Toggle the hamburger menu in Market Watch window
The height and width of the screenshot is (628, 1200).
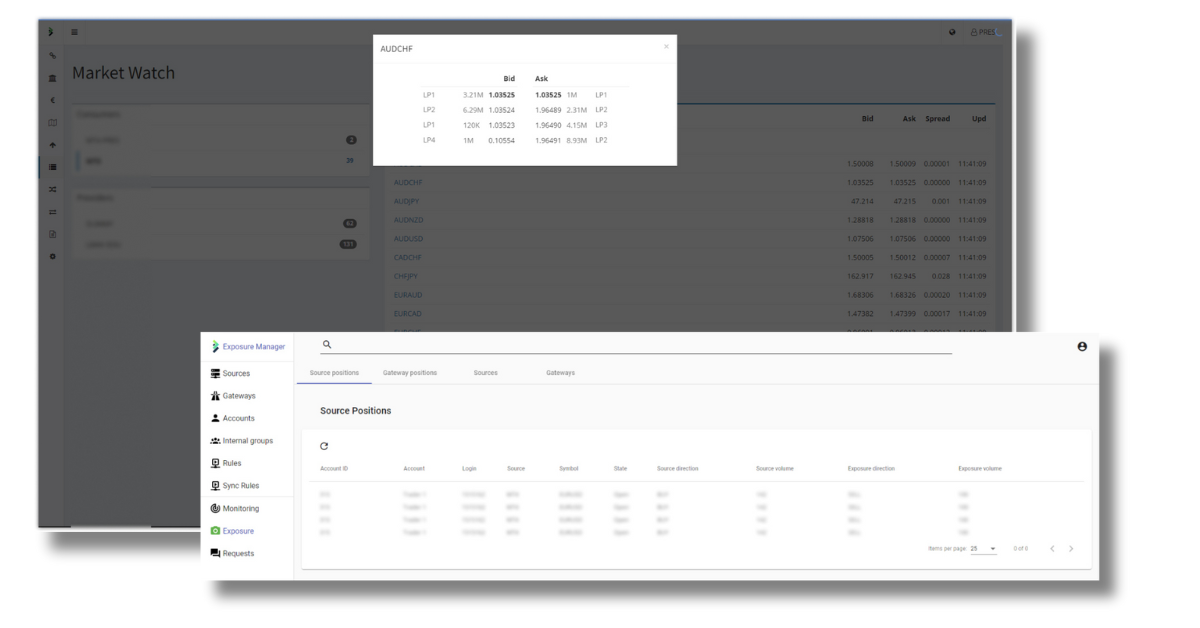click(75, 33)
